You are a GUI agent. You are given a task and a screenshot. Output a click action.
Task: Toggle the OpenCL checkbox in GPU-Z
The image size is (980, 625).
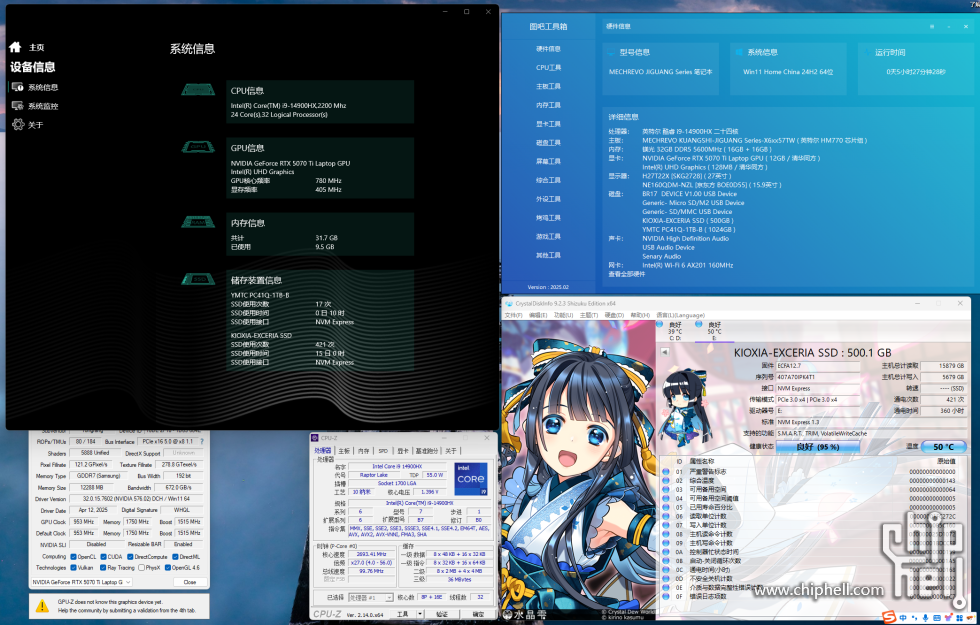[x=73, y=556]
